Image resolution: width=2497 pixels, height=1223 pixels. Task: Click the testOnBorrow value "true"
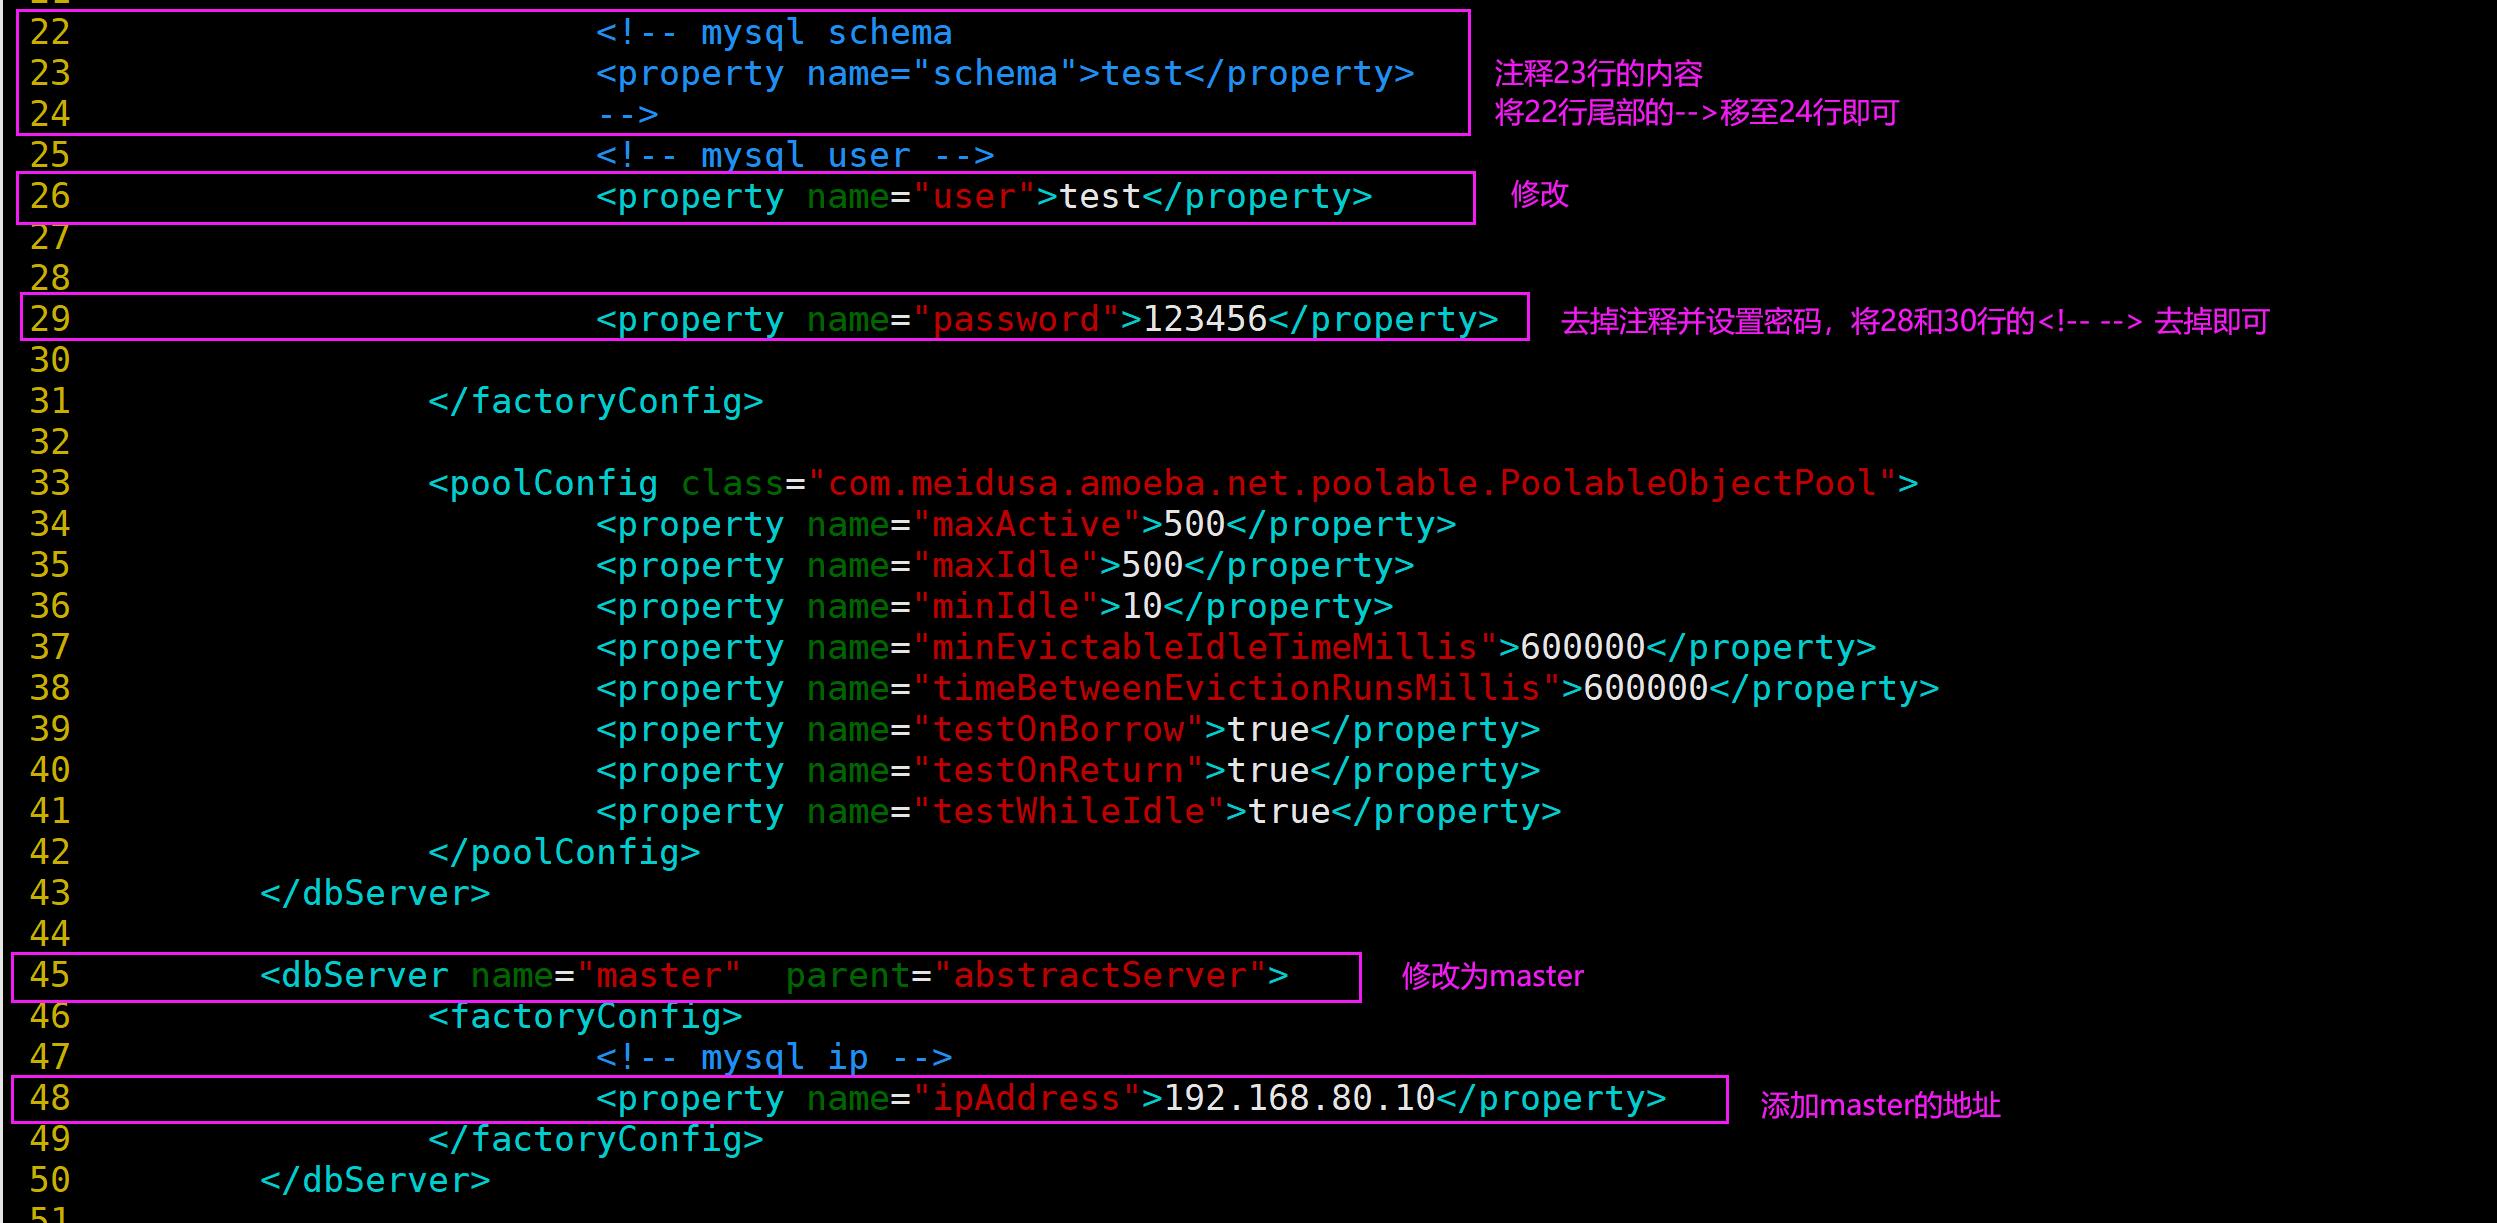[x=1268, y=730]
